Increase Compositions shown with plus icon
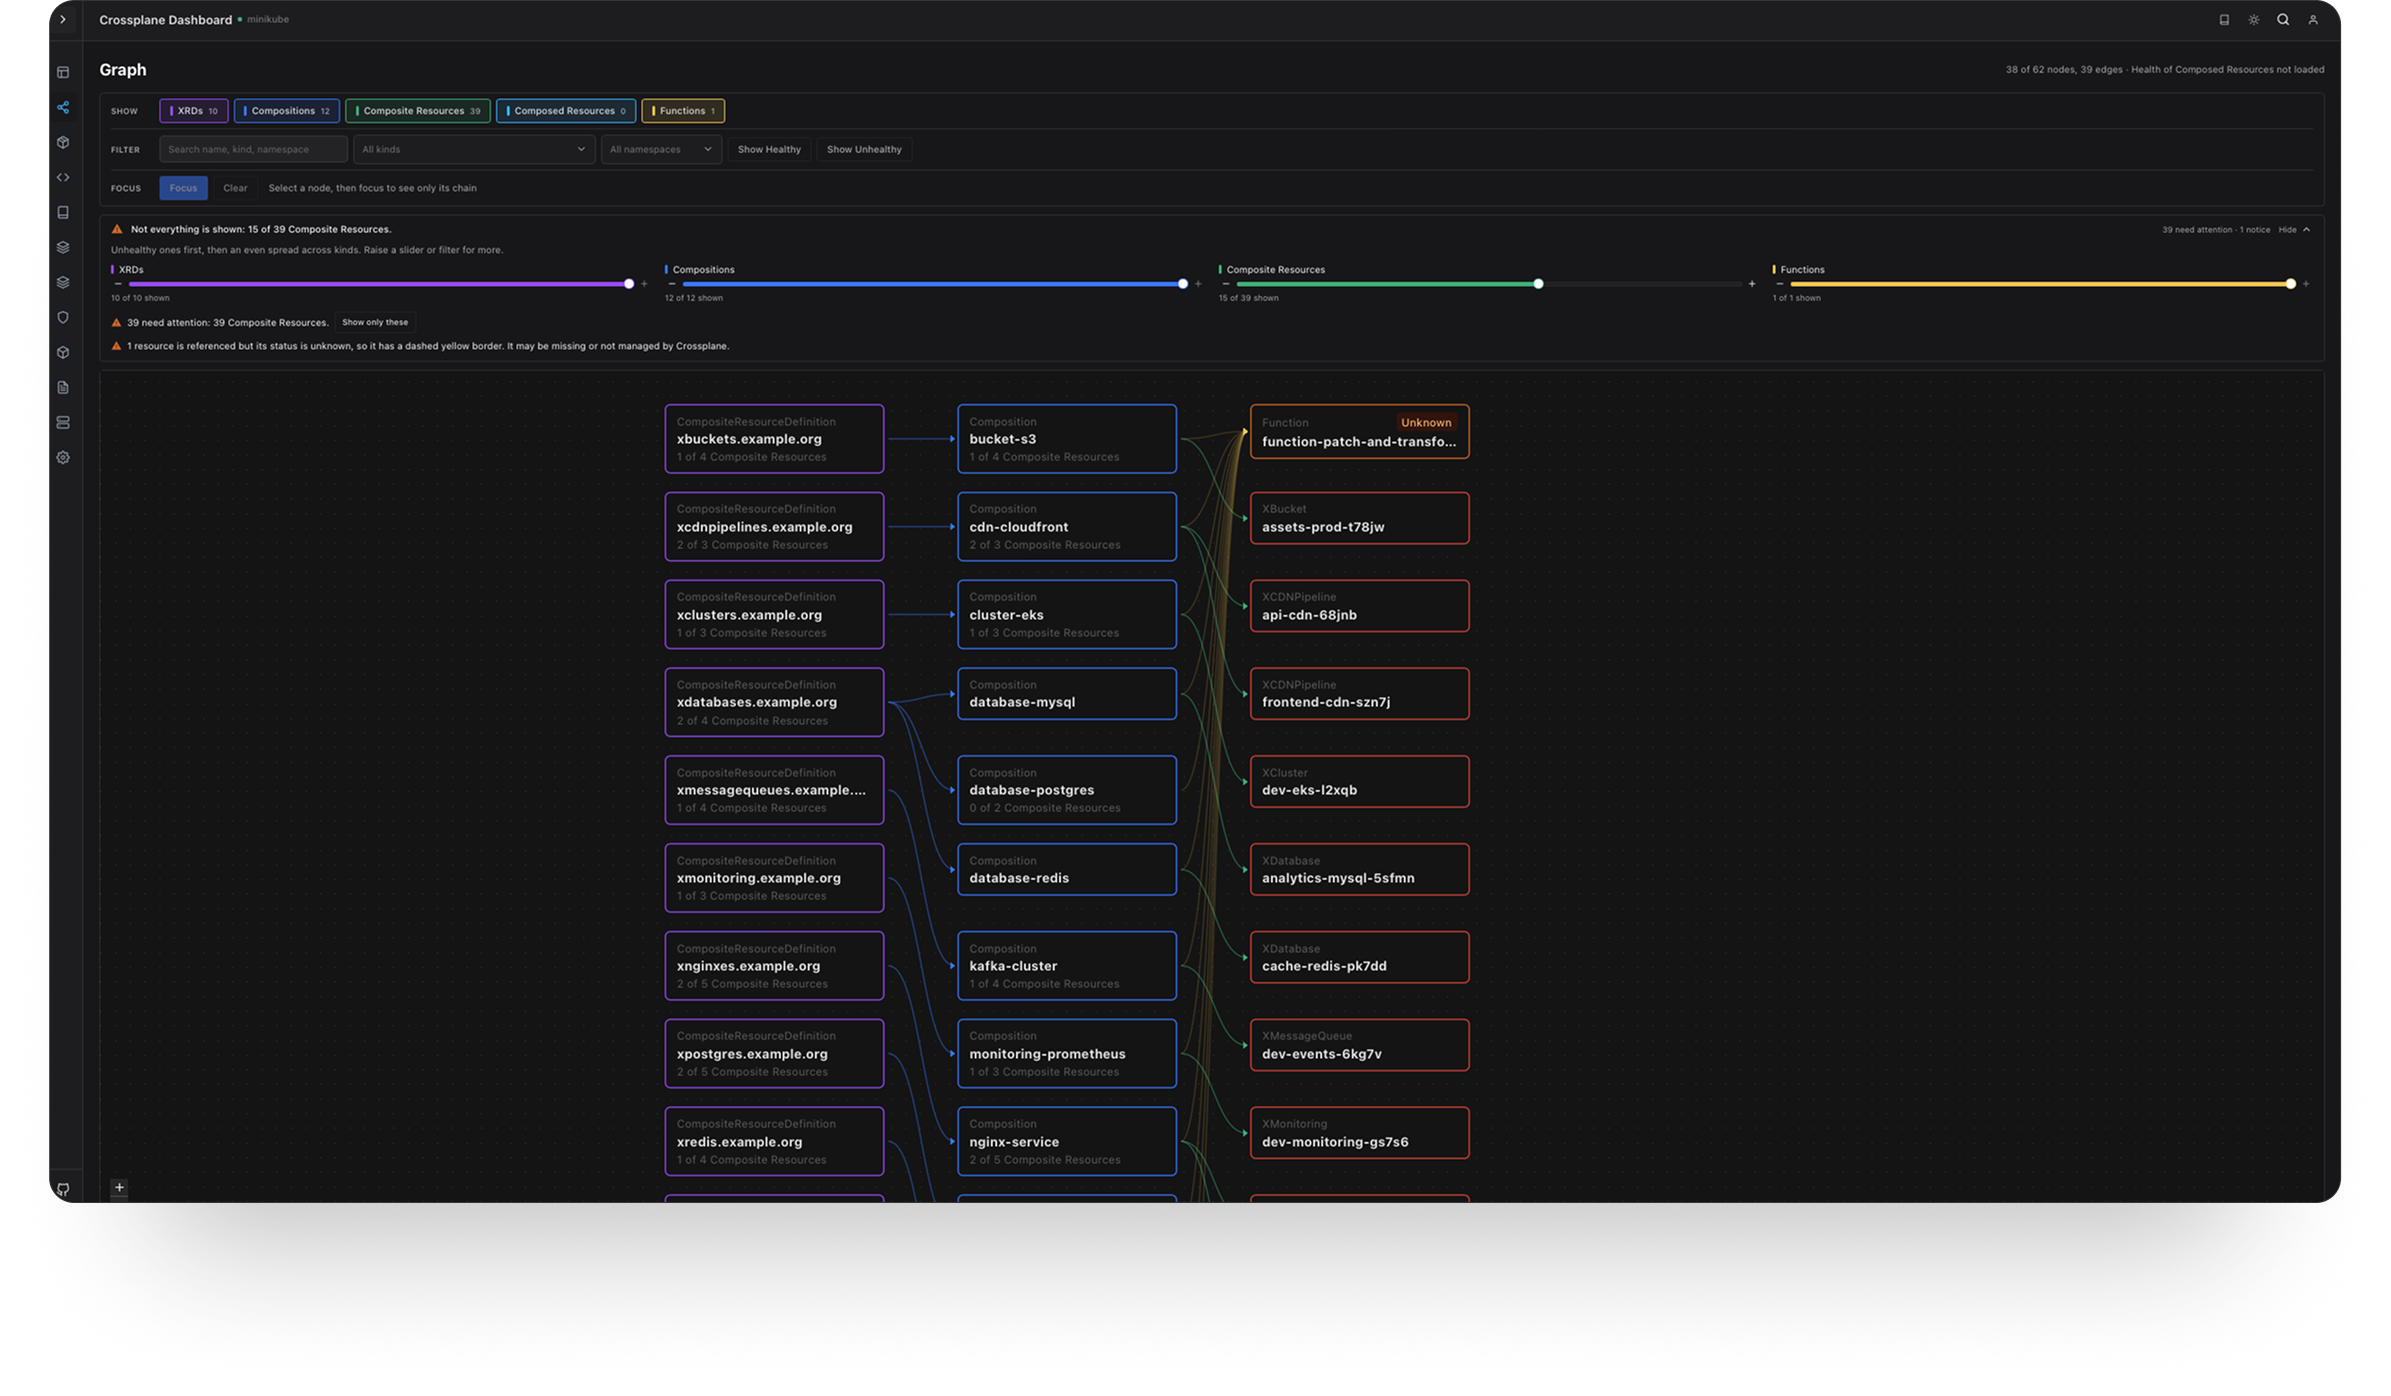 (1198, 284)
